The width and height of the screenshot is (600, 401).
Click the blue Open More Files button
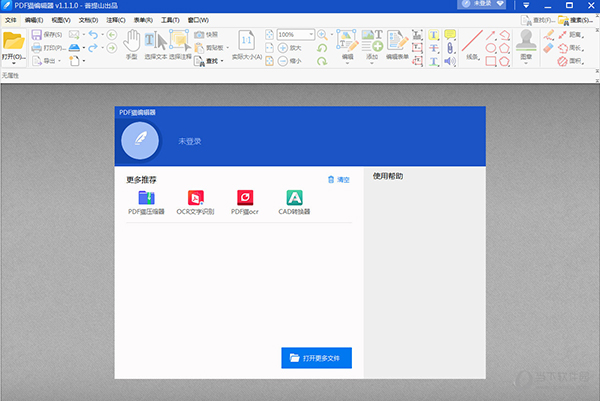click(316, 358)
